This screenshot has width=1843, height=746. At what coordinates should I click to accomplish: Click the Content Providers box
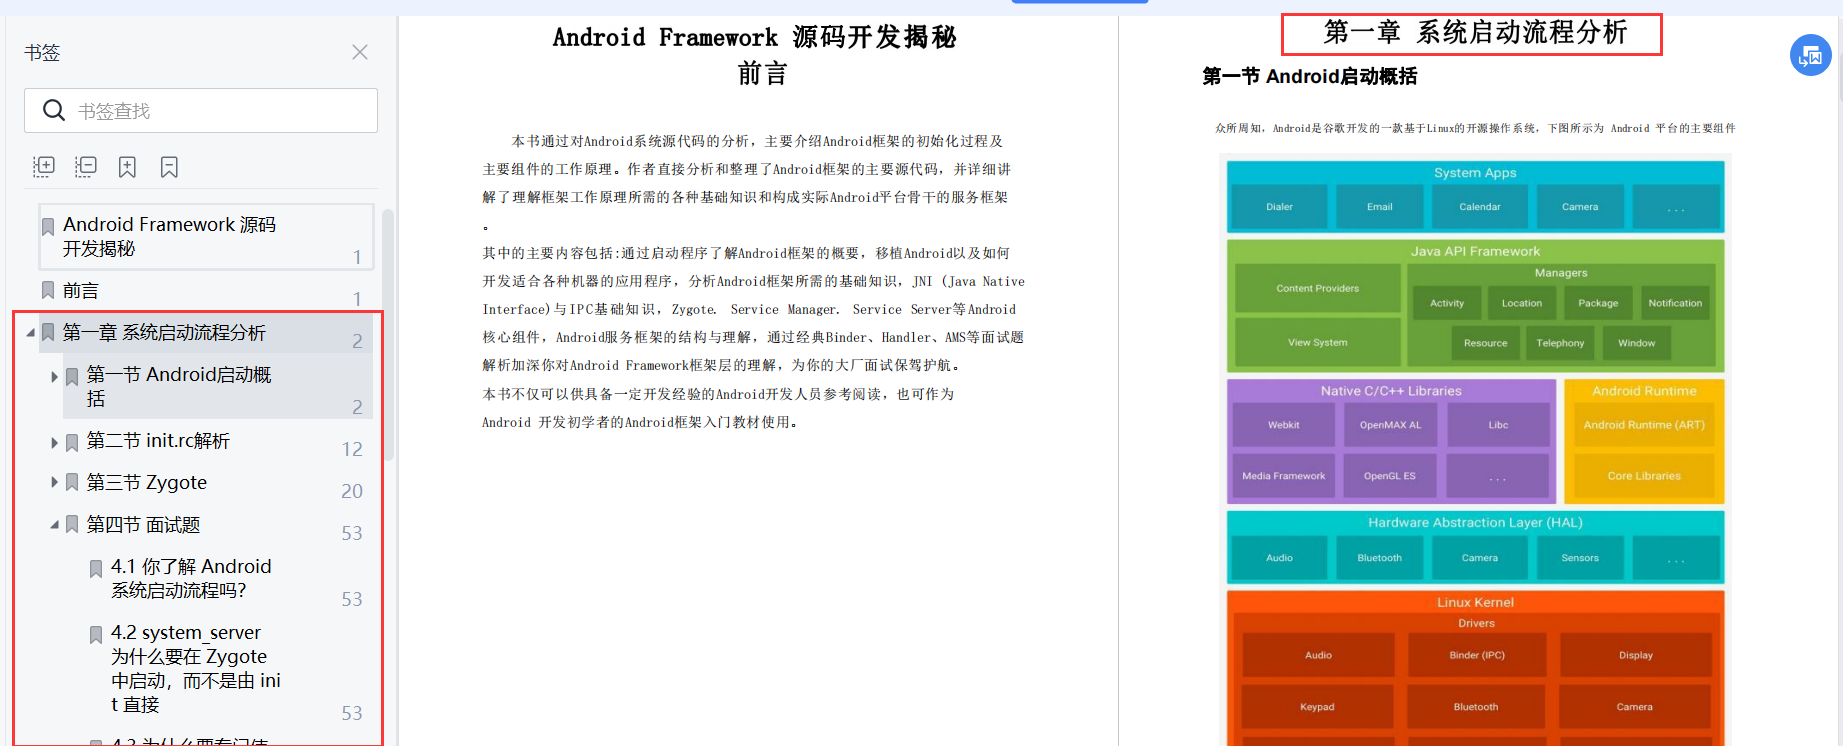tap(1317, 288)
